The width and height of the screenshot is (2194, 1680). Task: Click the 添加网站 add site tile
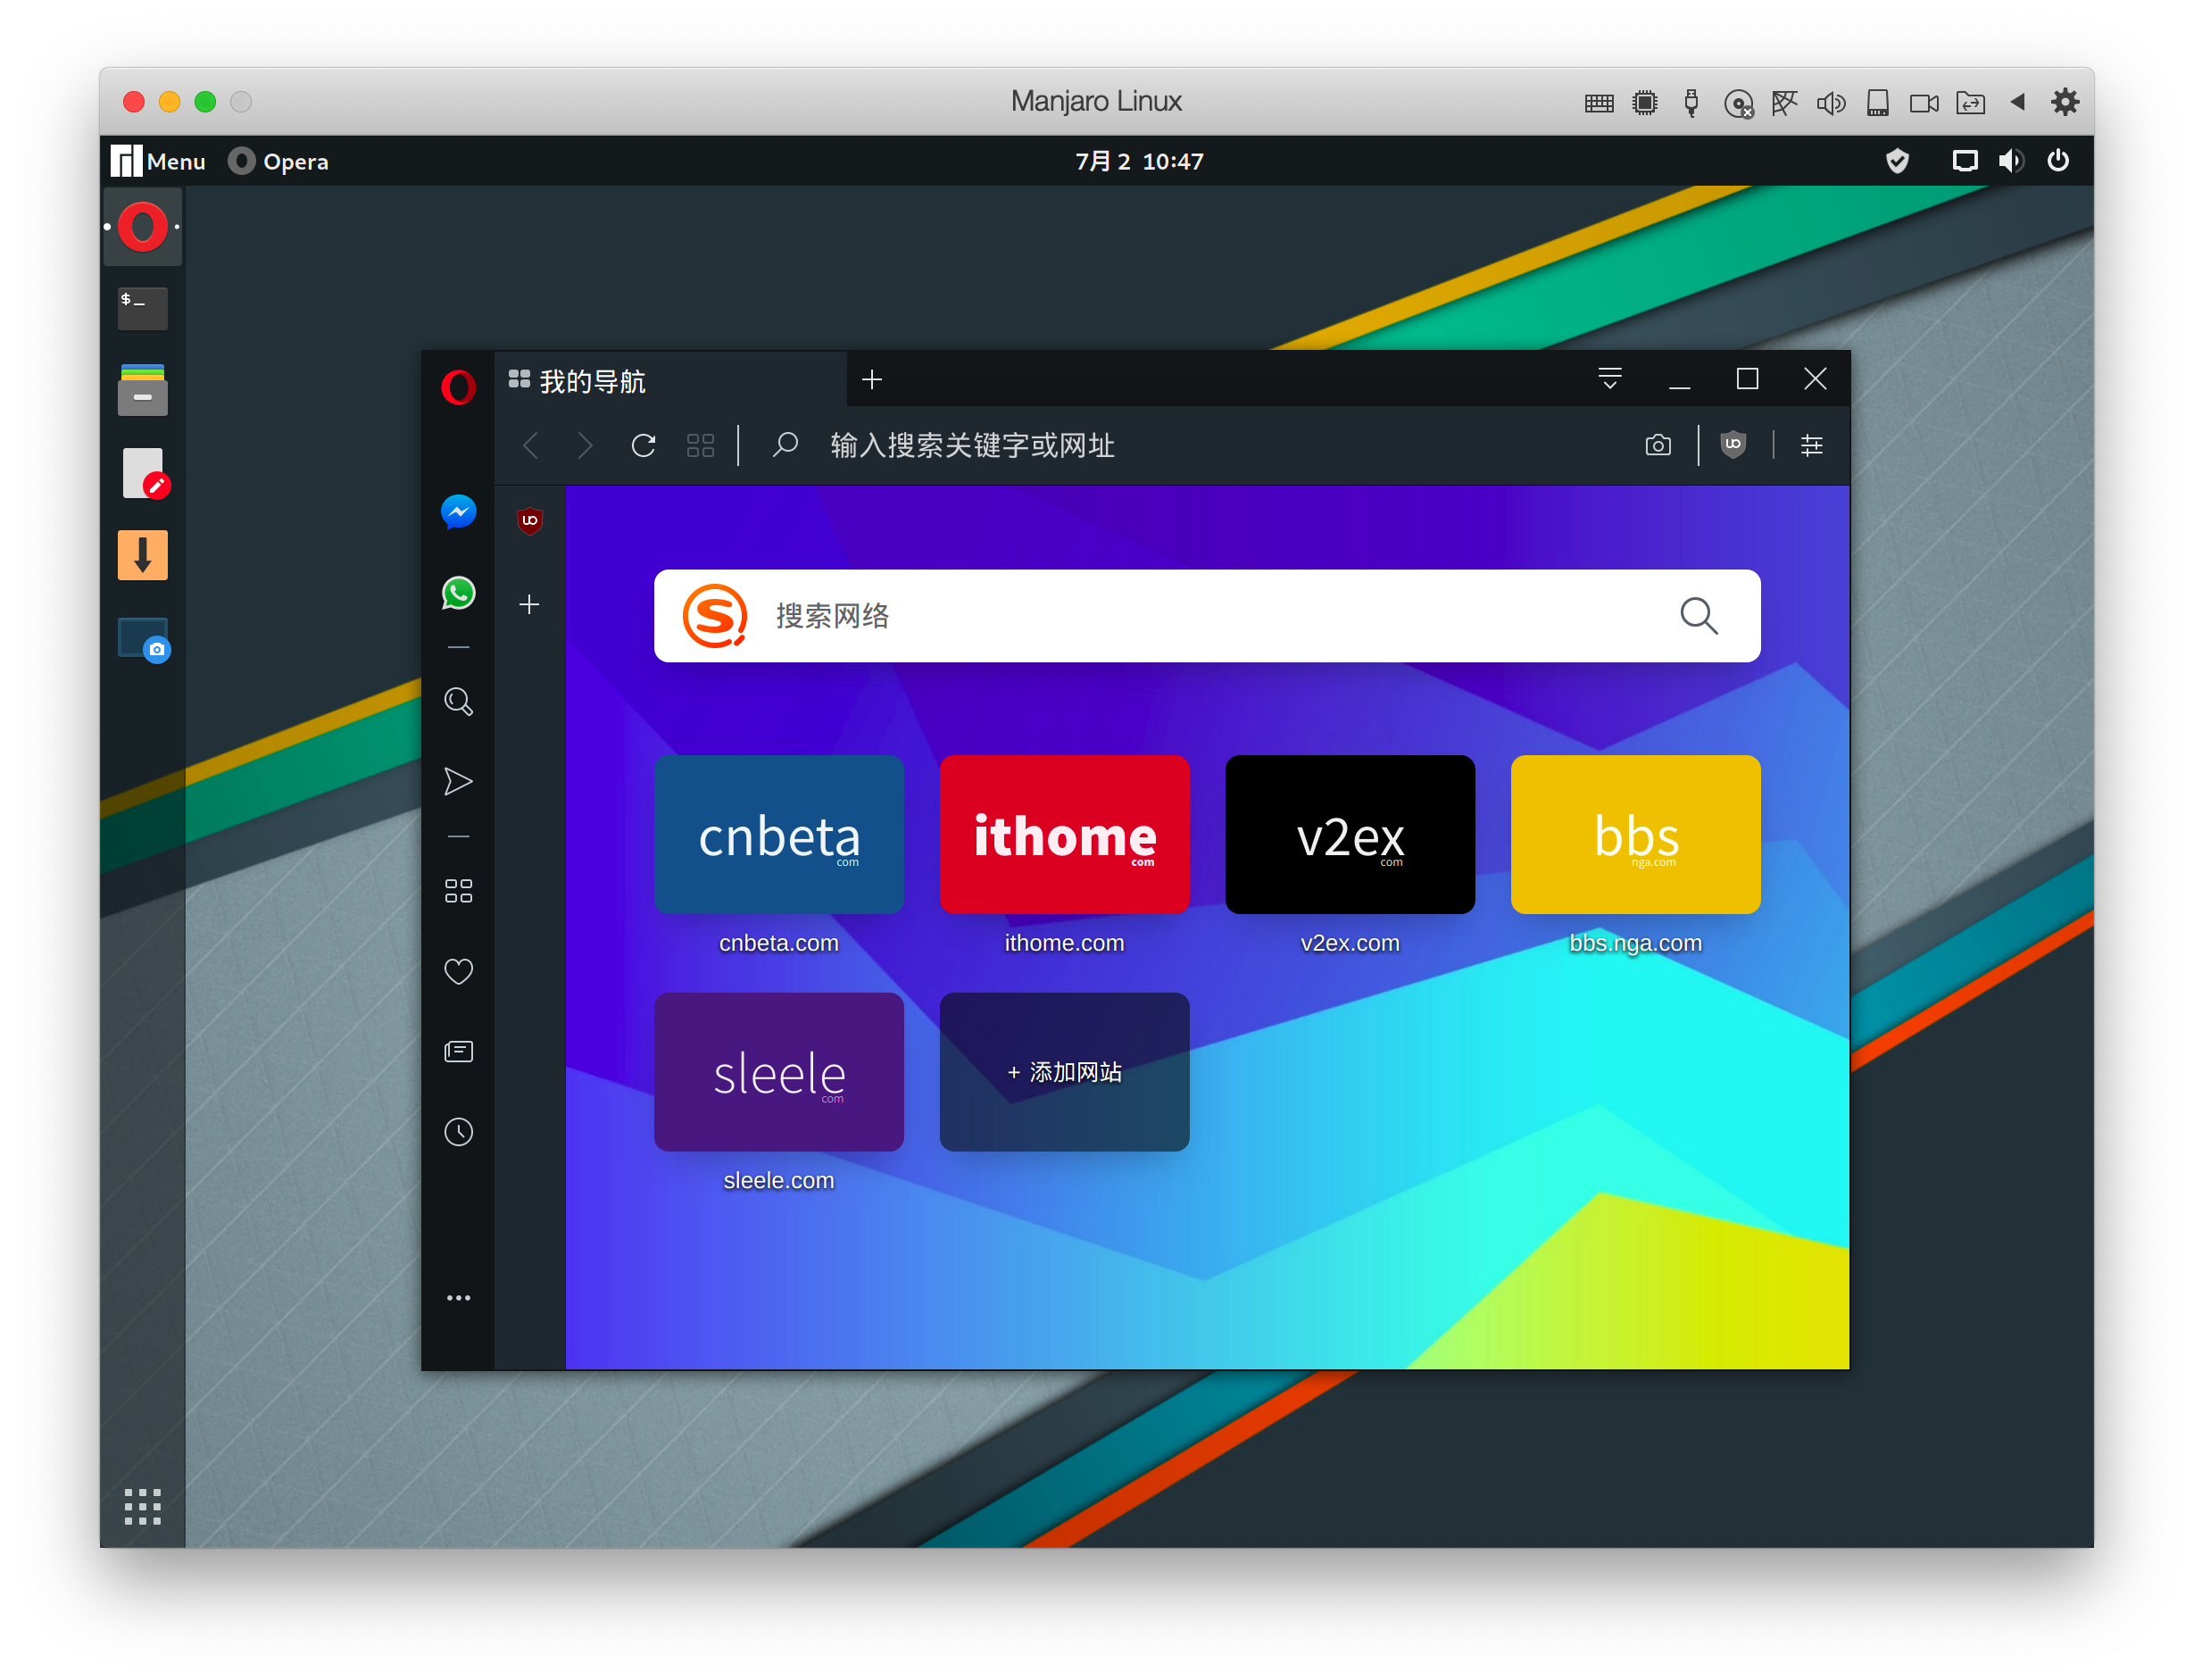1064,1071
